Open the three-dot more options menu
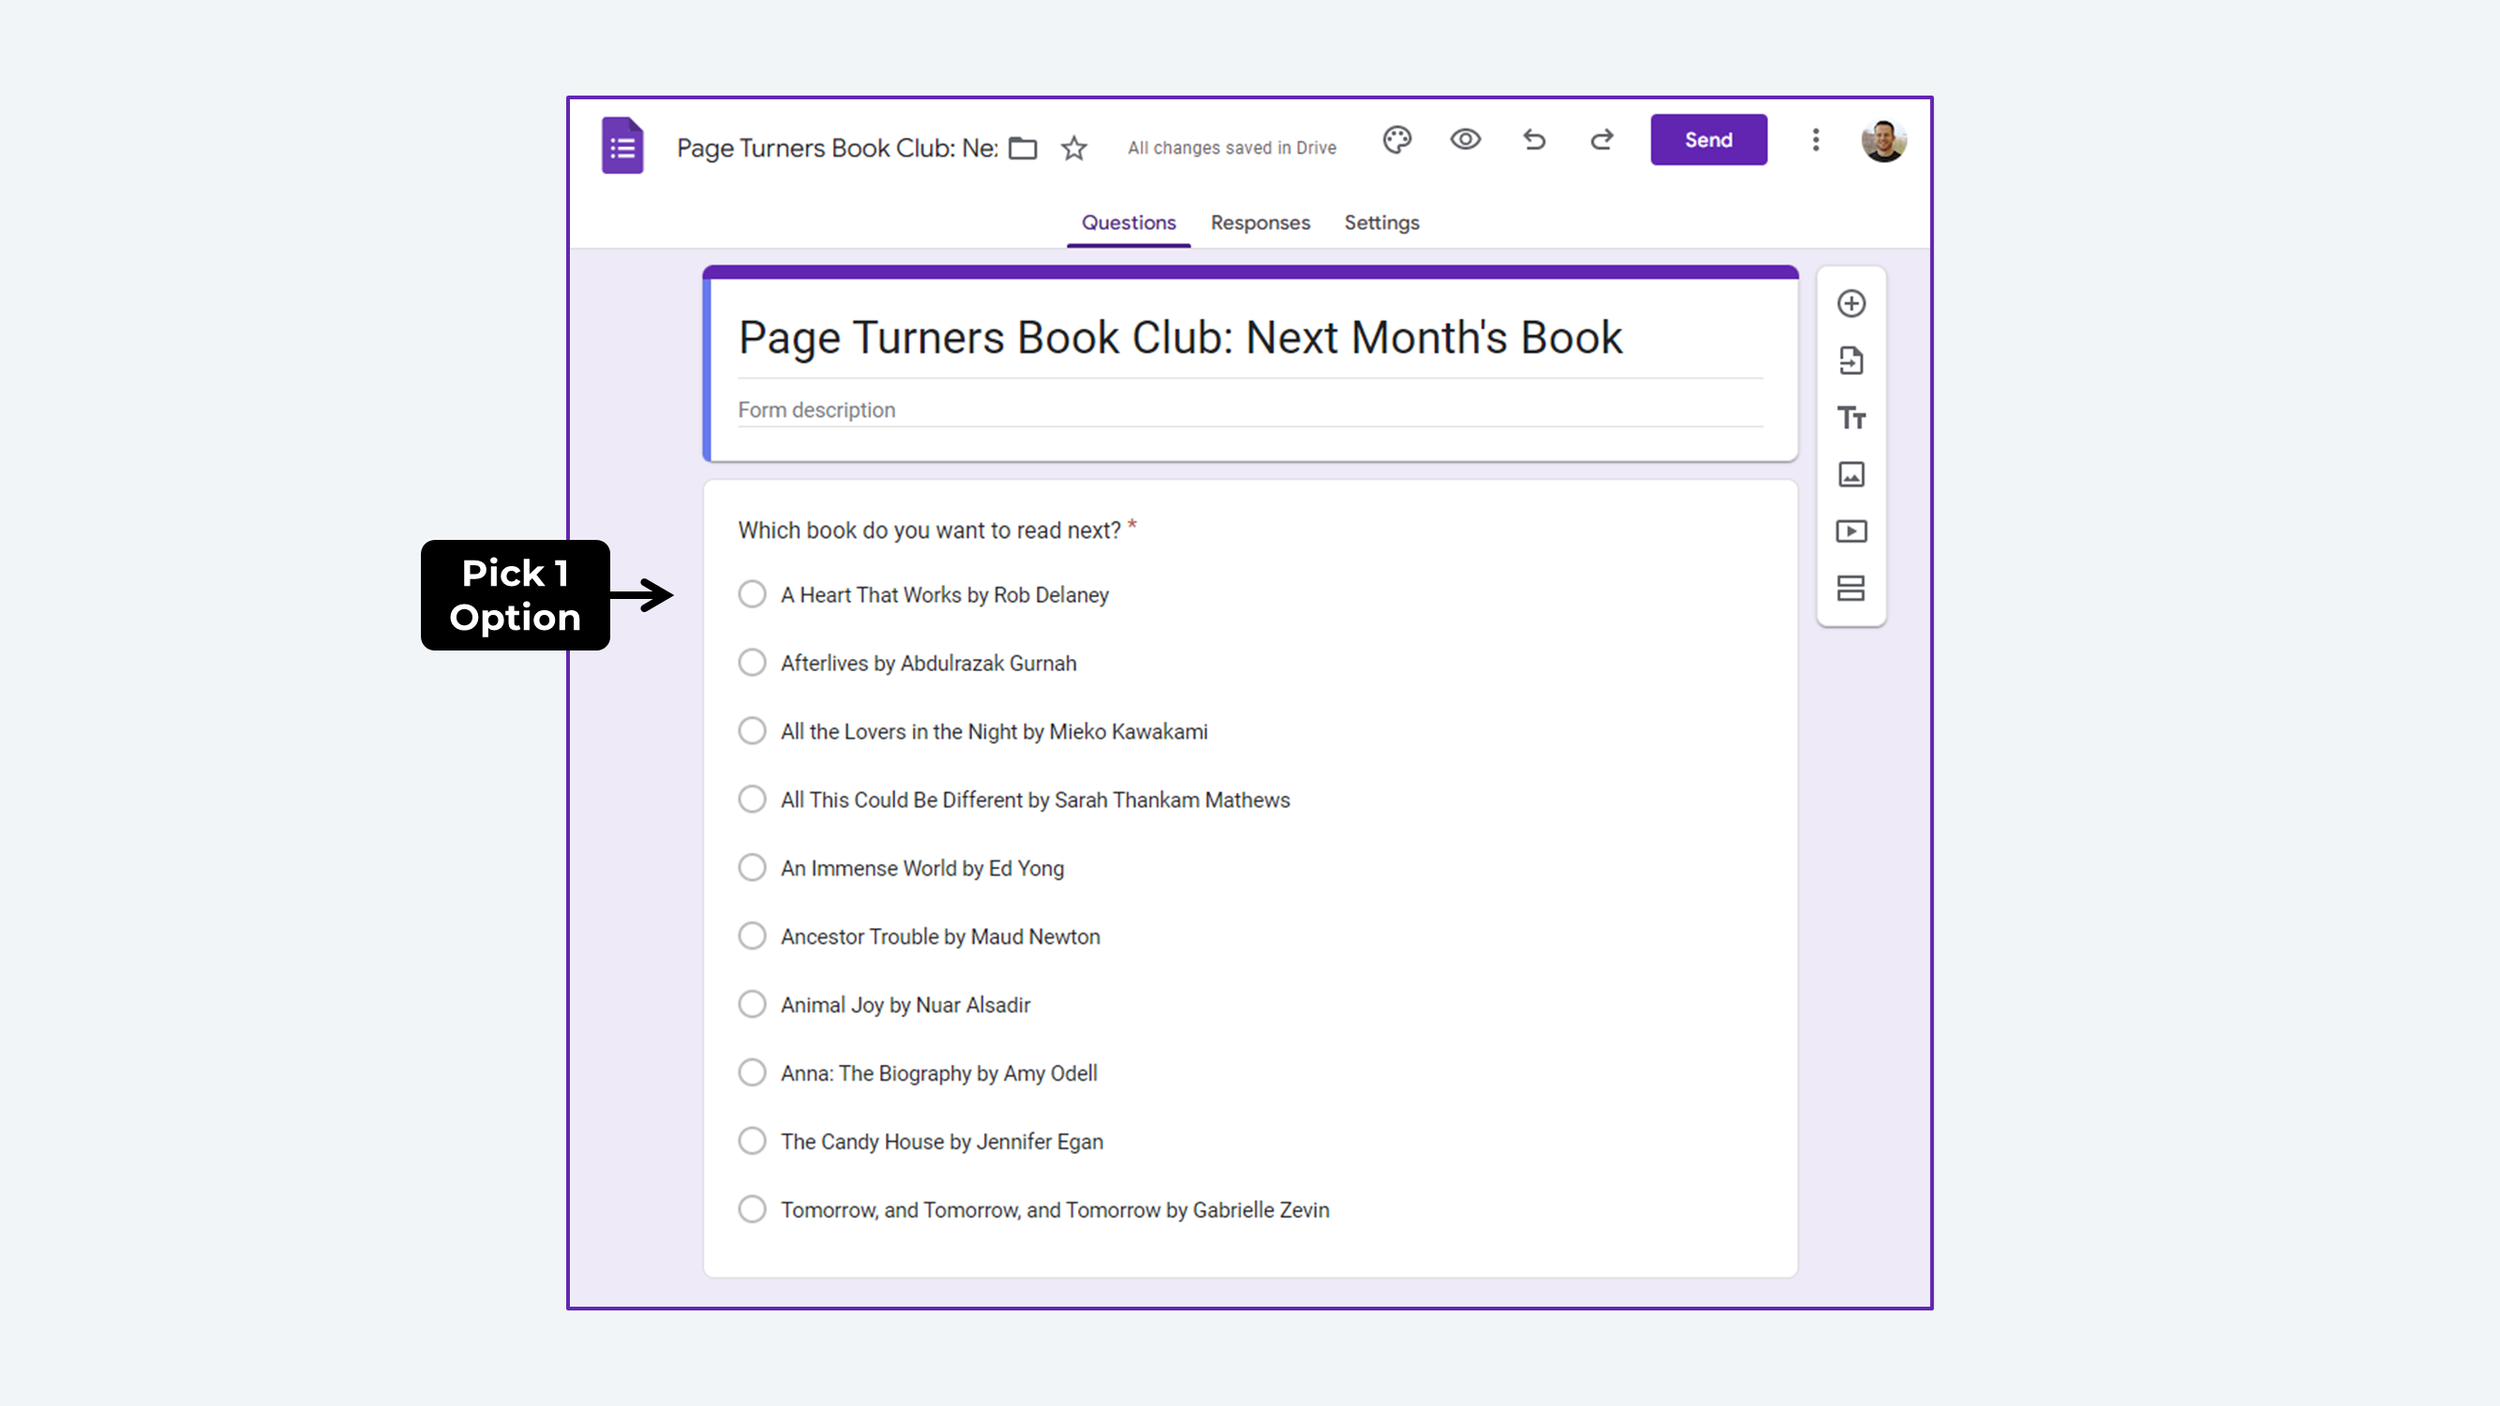 click(1815, 140)
